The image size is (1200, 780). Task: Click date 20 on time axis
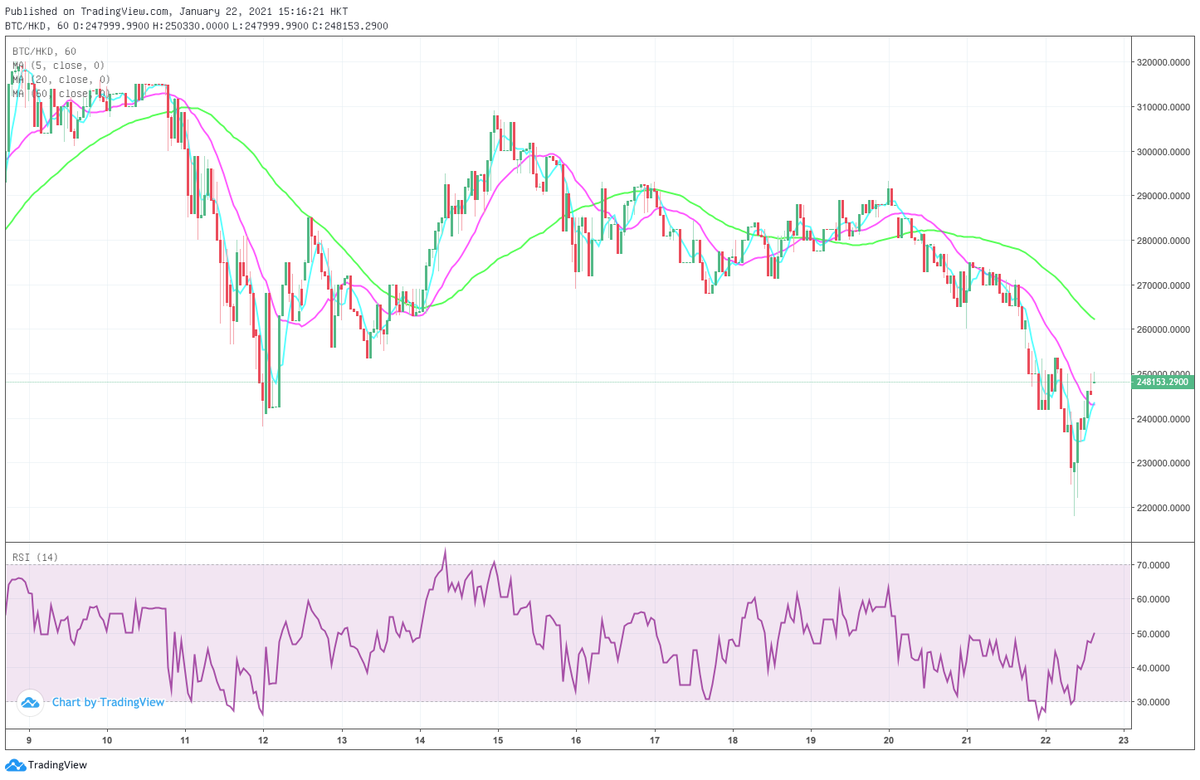[889, 741]
